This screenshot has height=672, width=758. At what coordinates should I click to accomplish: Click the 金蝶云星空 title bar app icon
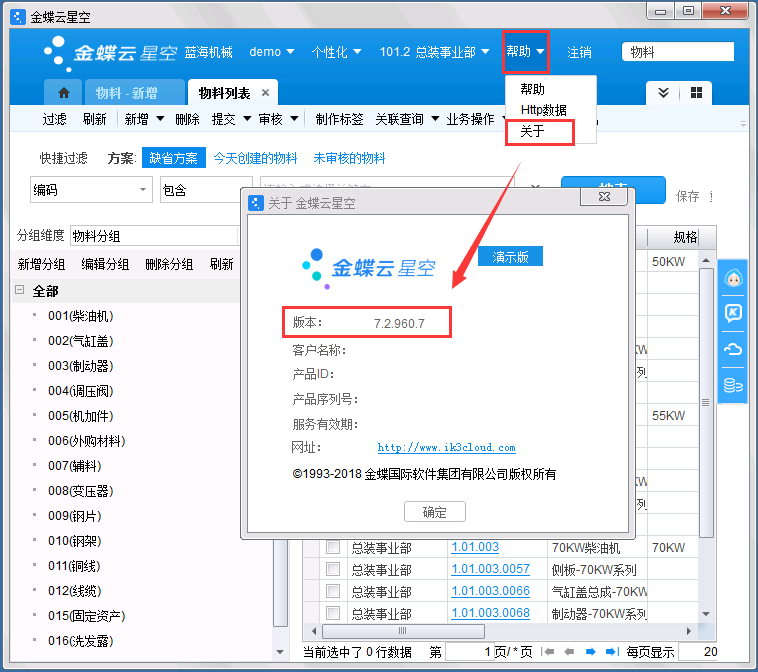(18, 17)
